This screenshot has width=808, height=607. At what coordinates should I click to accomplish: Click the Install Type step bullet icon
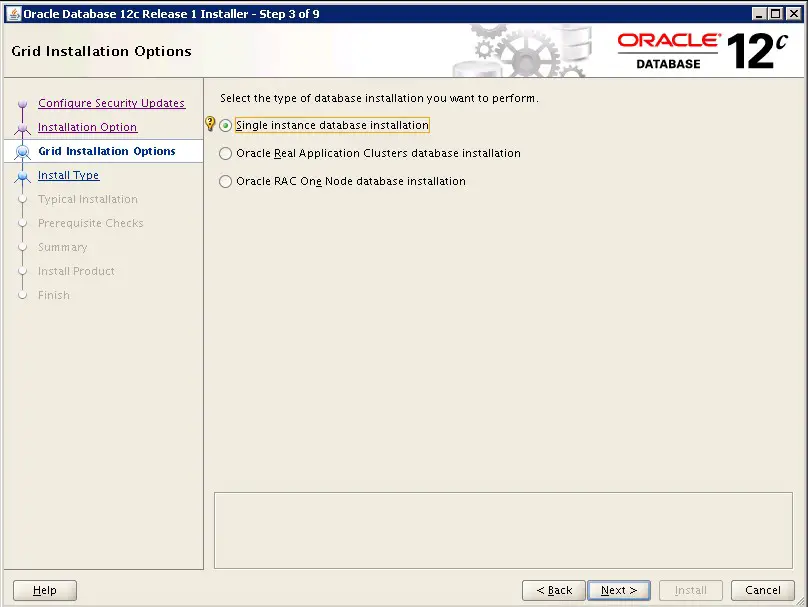tap(22, 176)
